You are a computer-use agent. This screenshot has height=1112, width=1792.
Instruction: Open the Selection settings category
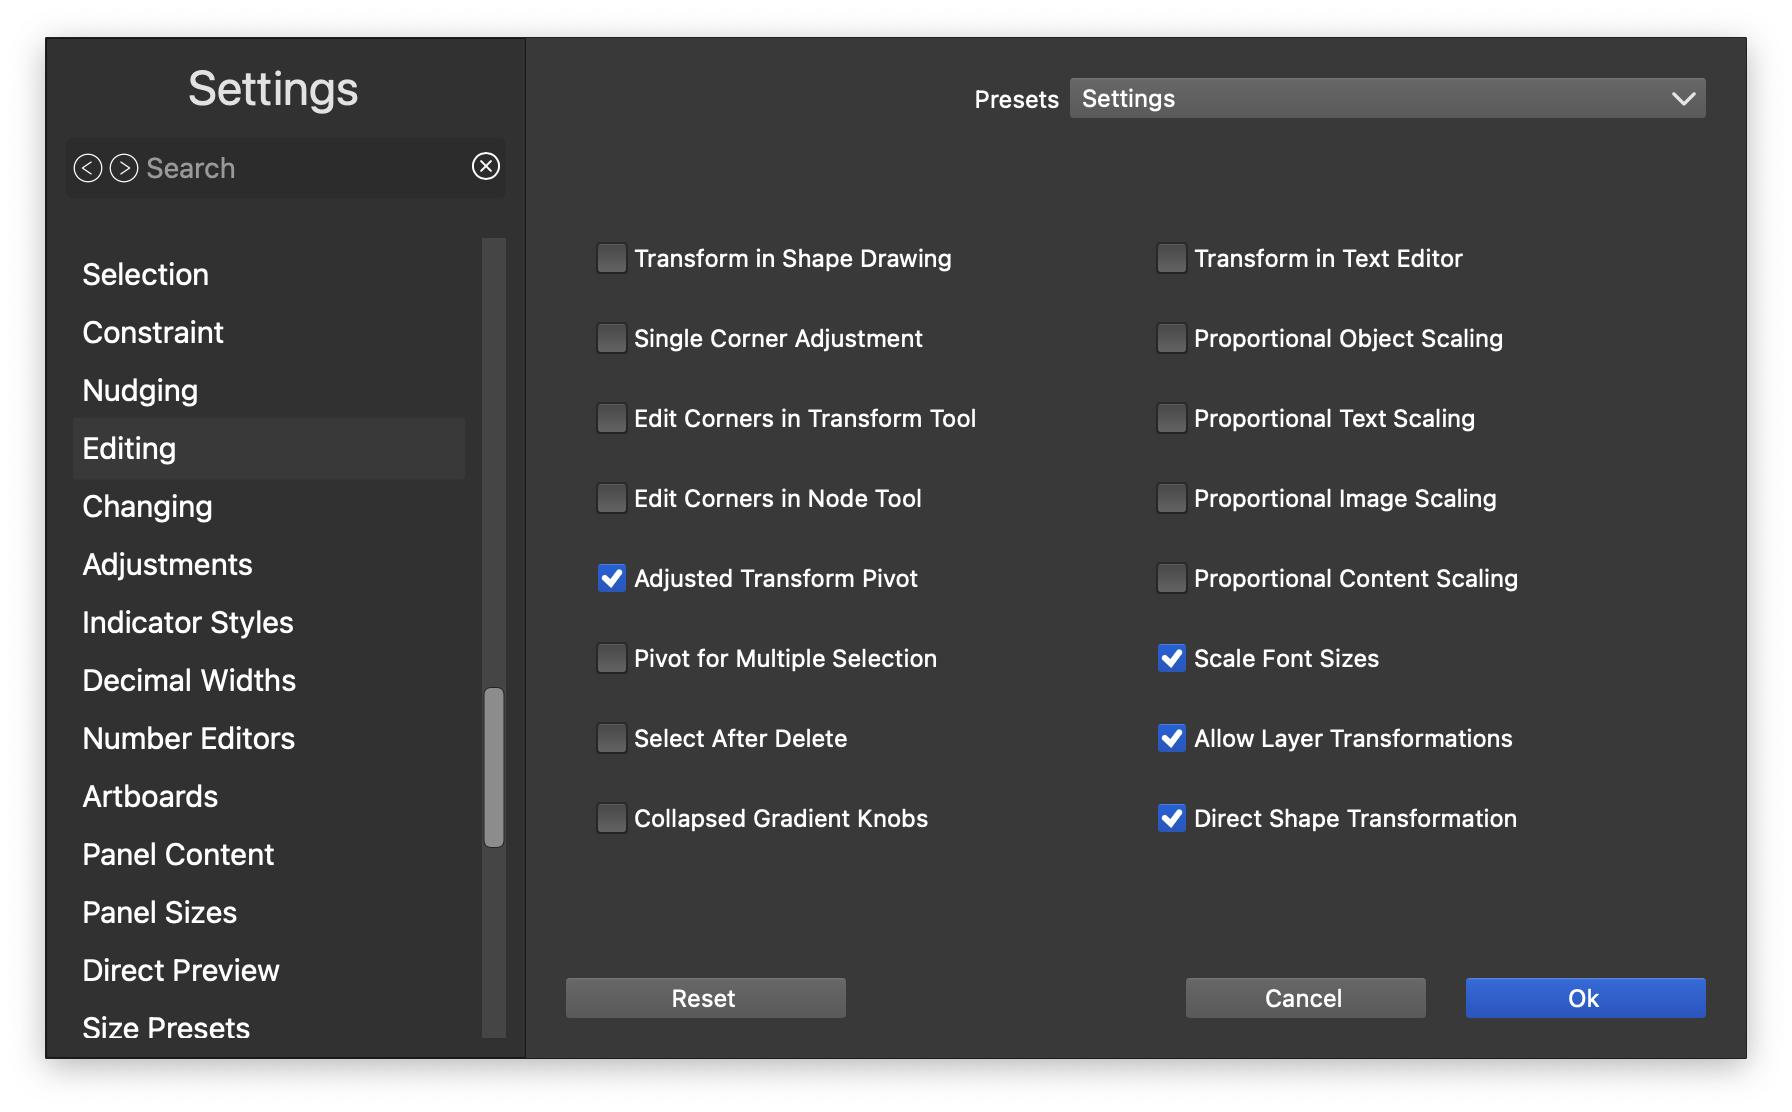coord(146,274)
